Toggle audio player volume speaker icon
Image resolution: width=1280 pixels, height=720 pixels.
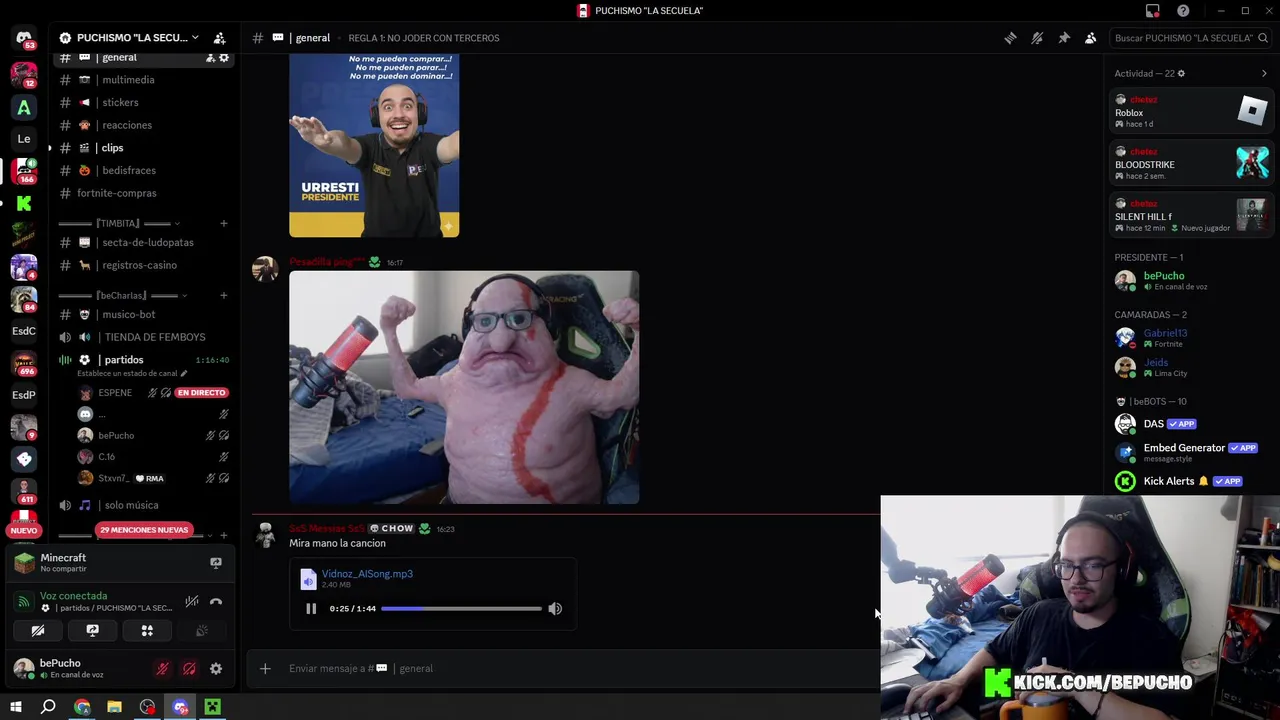tap(555, 608)
